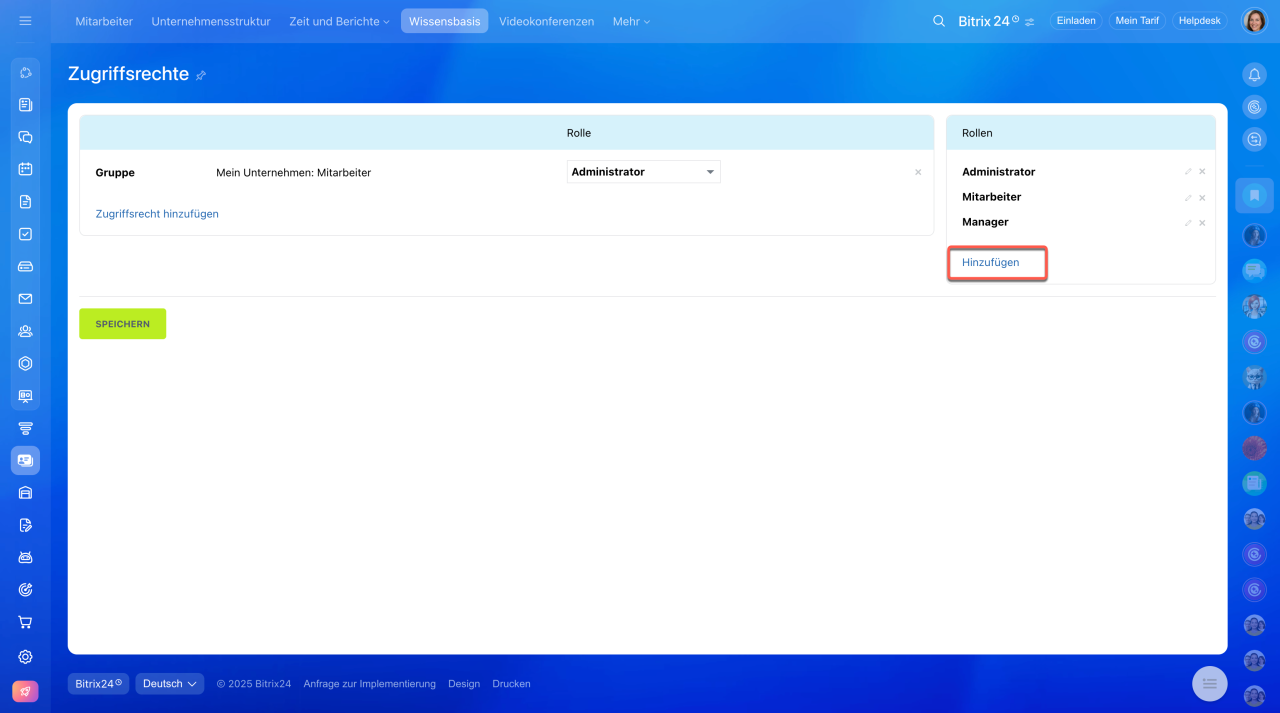Image resolution: width=1280 pixels, height=713 pixels.
Task: Switch to the Videokonferenzen tab
Action: [x=546, y=21]
